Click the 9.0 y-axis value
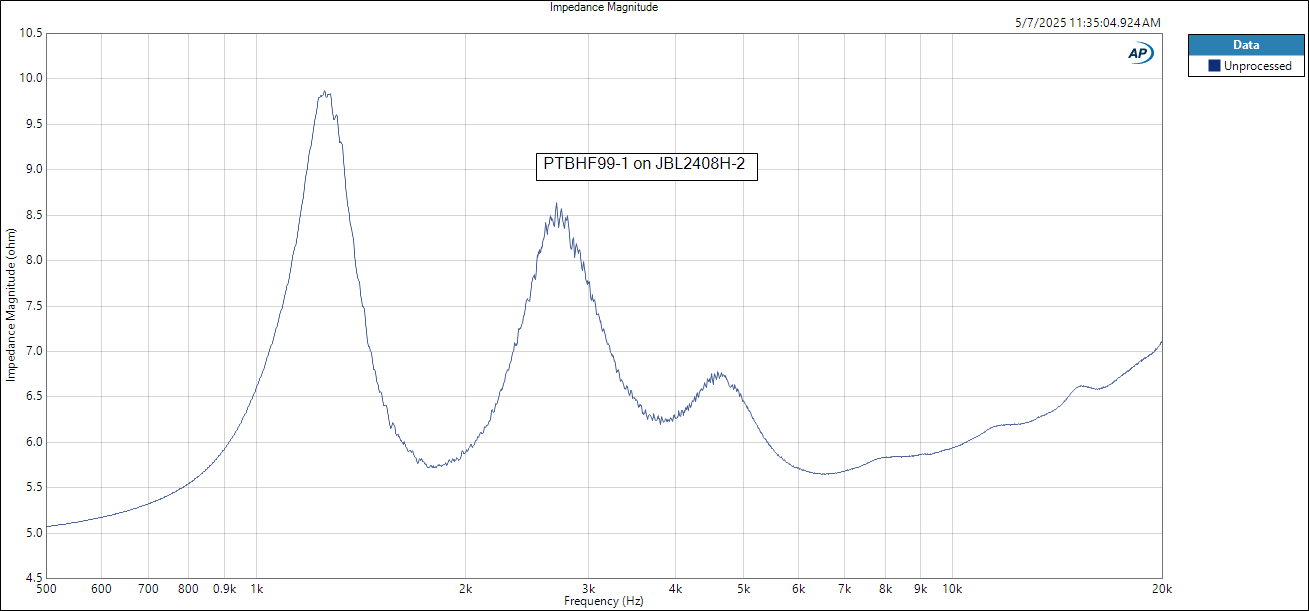The image size is (1309, 611). point(34,169)
